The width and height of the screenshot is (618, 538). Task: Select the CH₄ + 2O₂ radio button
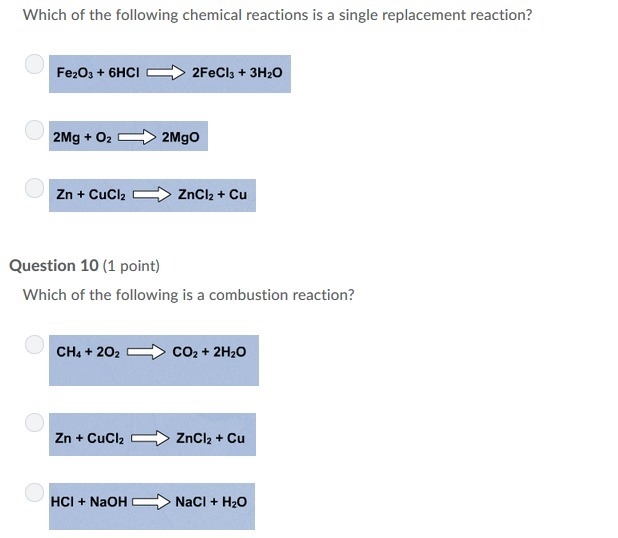34,344
